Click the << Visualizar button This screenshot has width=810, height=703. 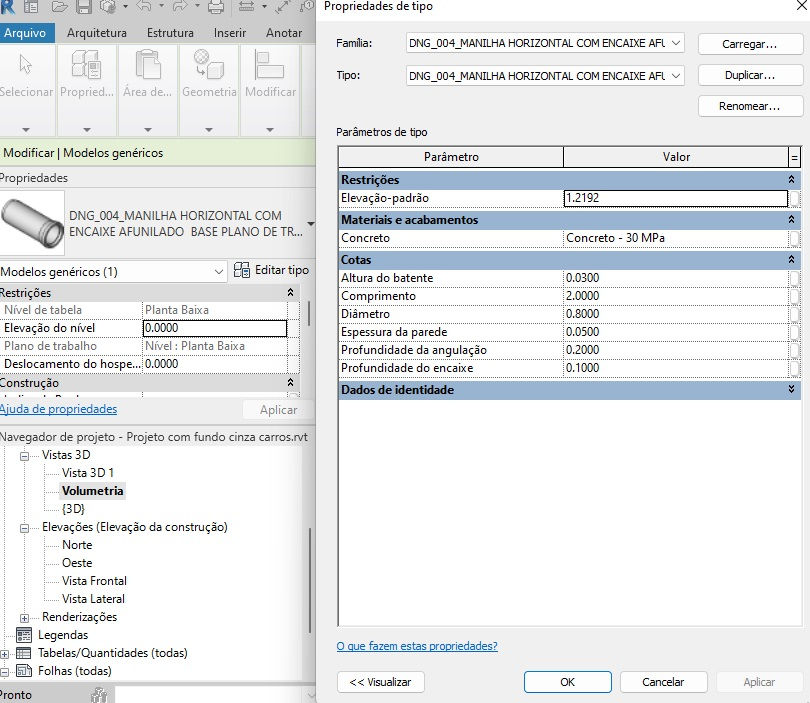pos(381,682)
